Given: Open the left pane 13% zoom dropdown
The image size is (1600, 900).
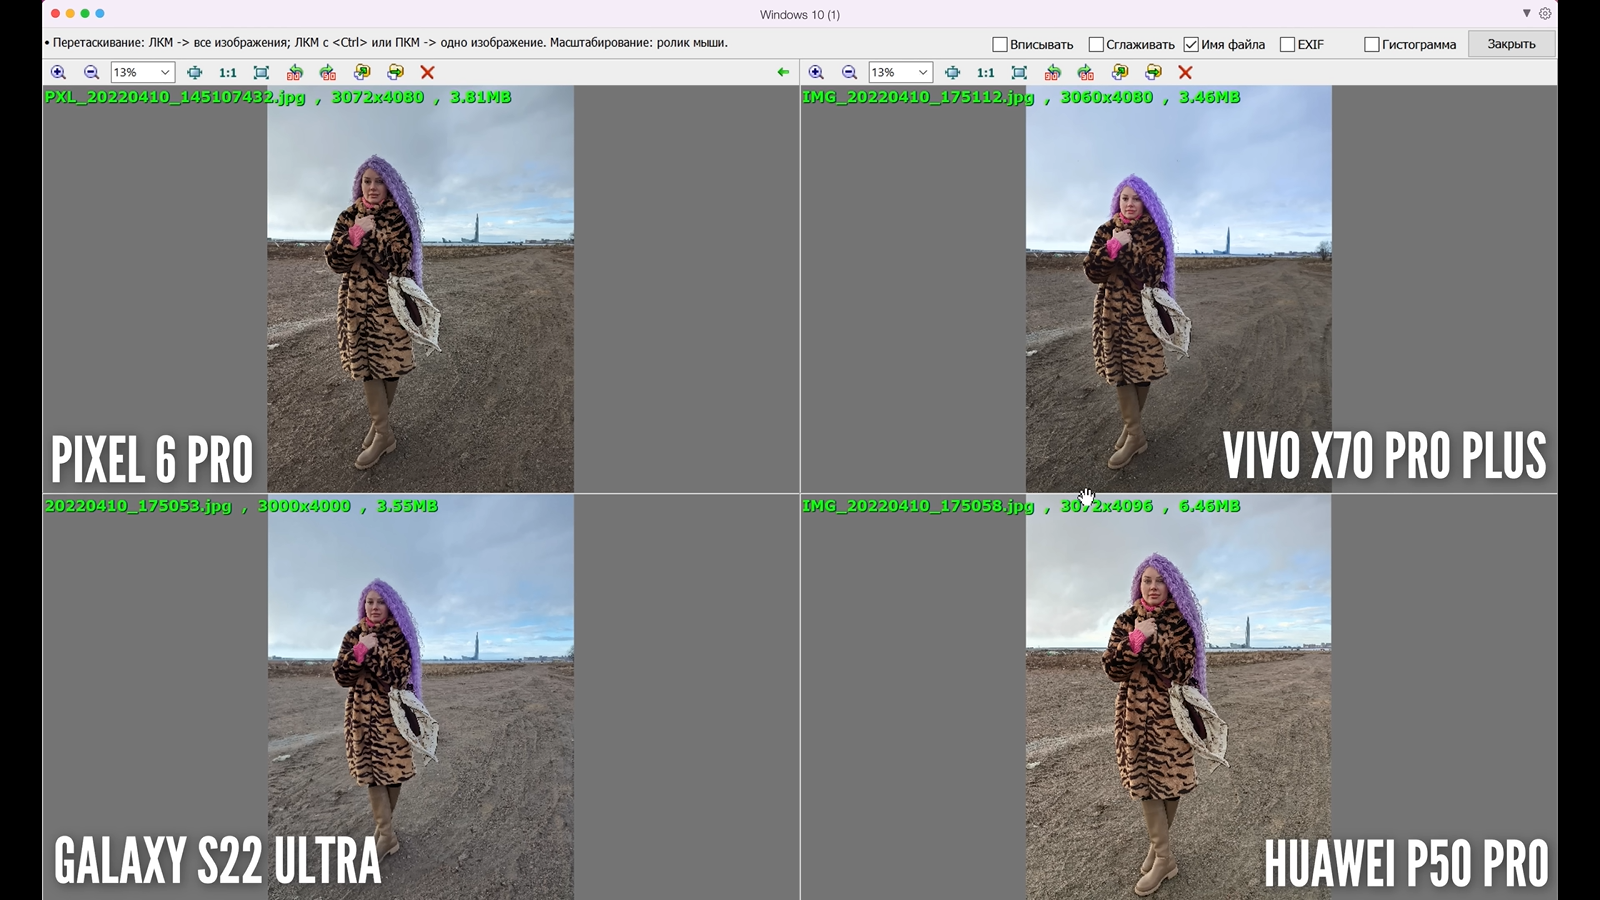Looking at the screenshot, I should [165, 72].
